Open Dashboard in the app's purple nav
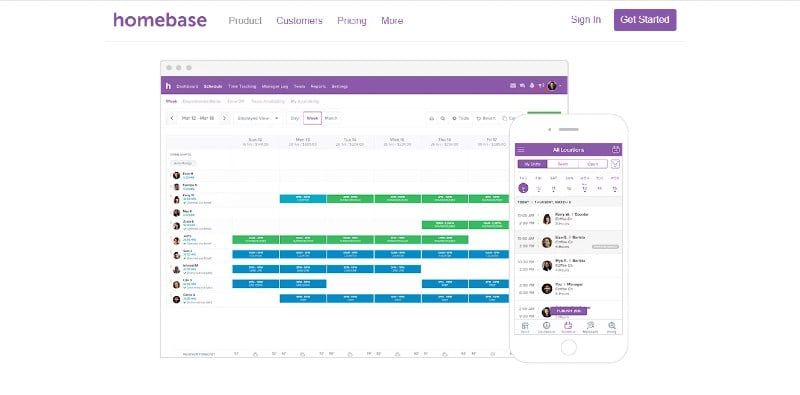The width and height of the screenshot is (800, 395). pos(187,86)
